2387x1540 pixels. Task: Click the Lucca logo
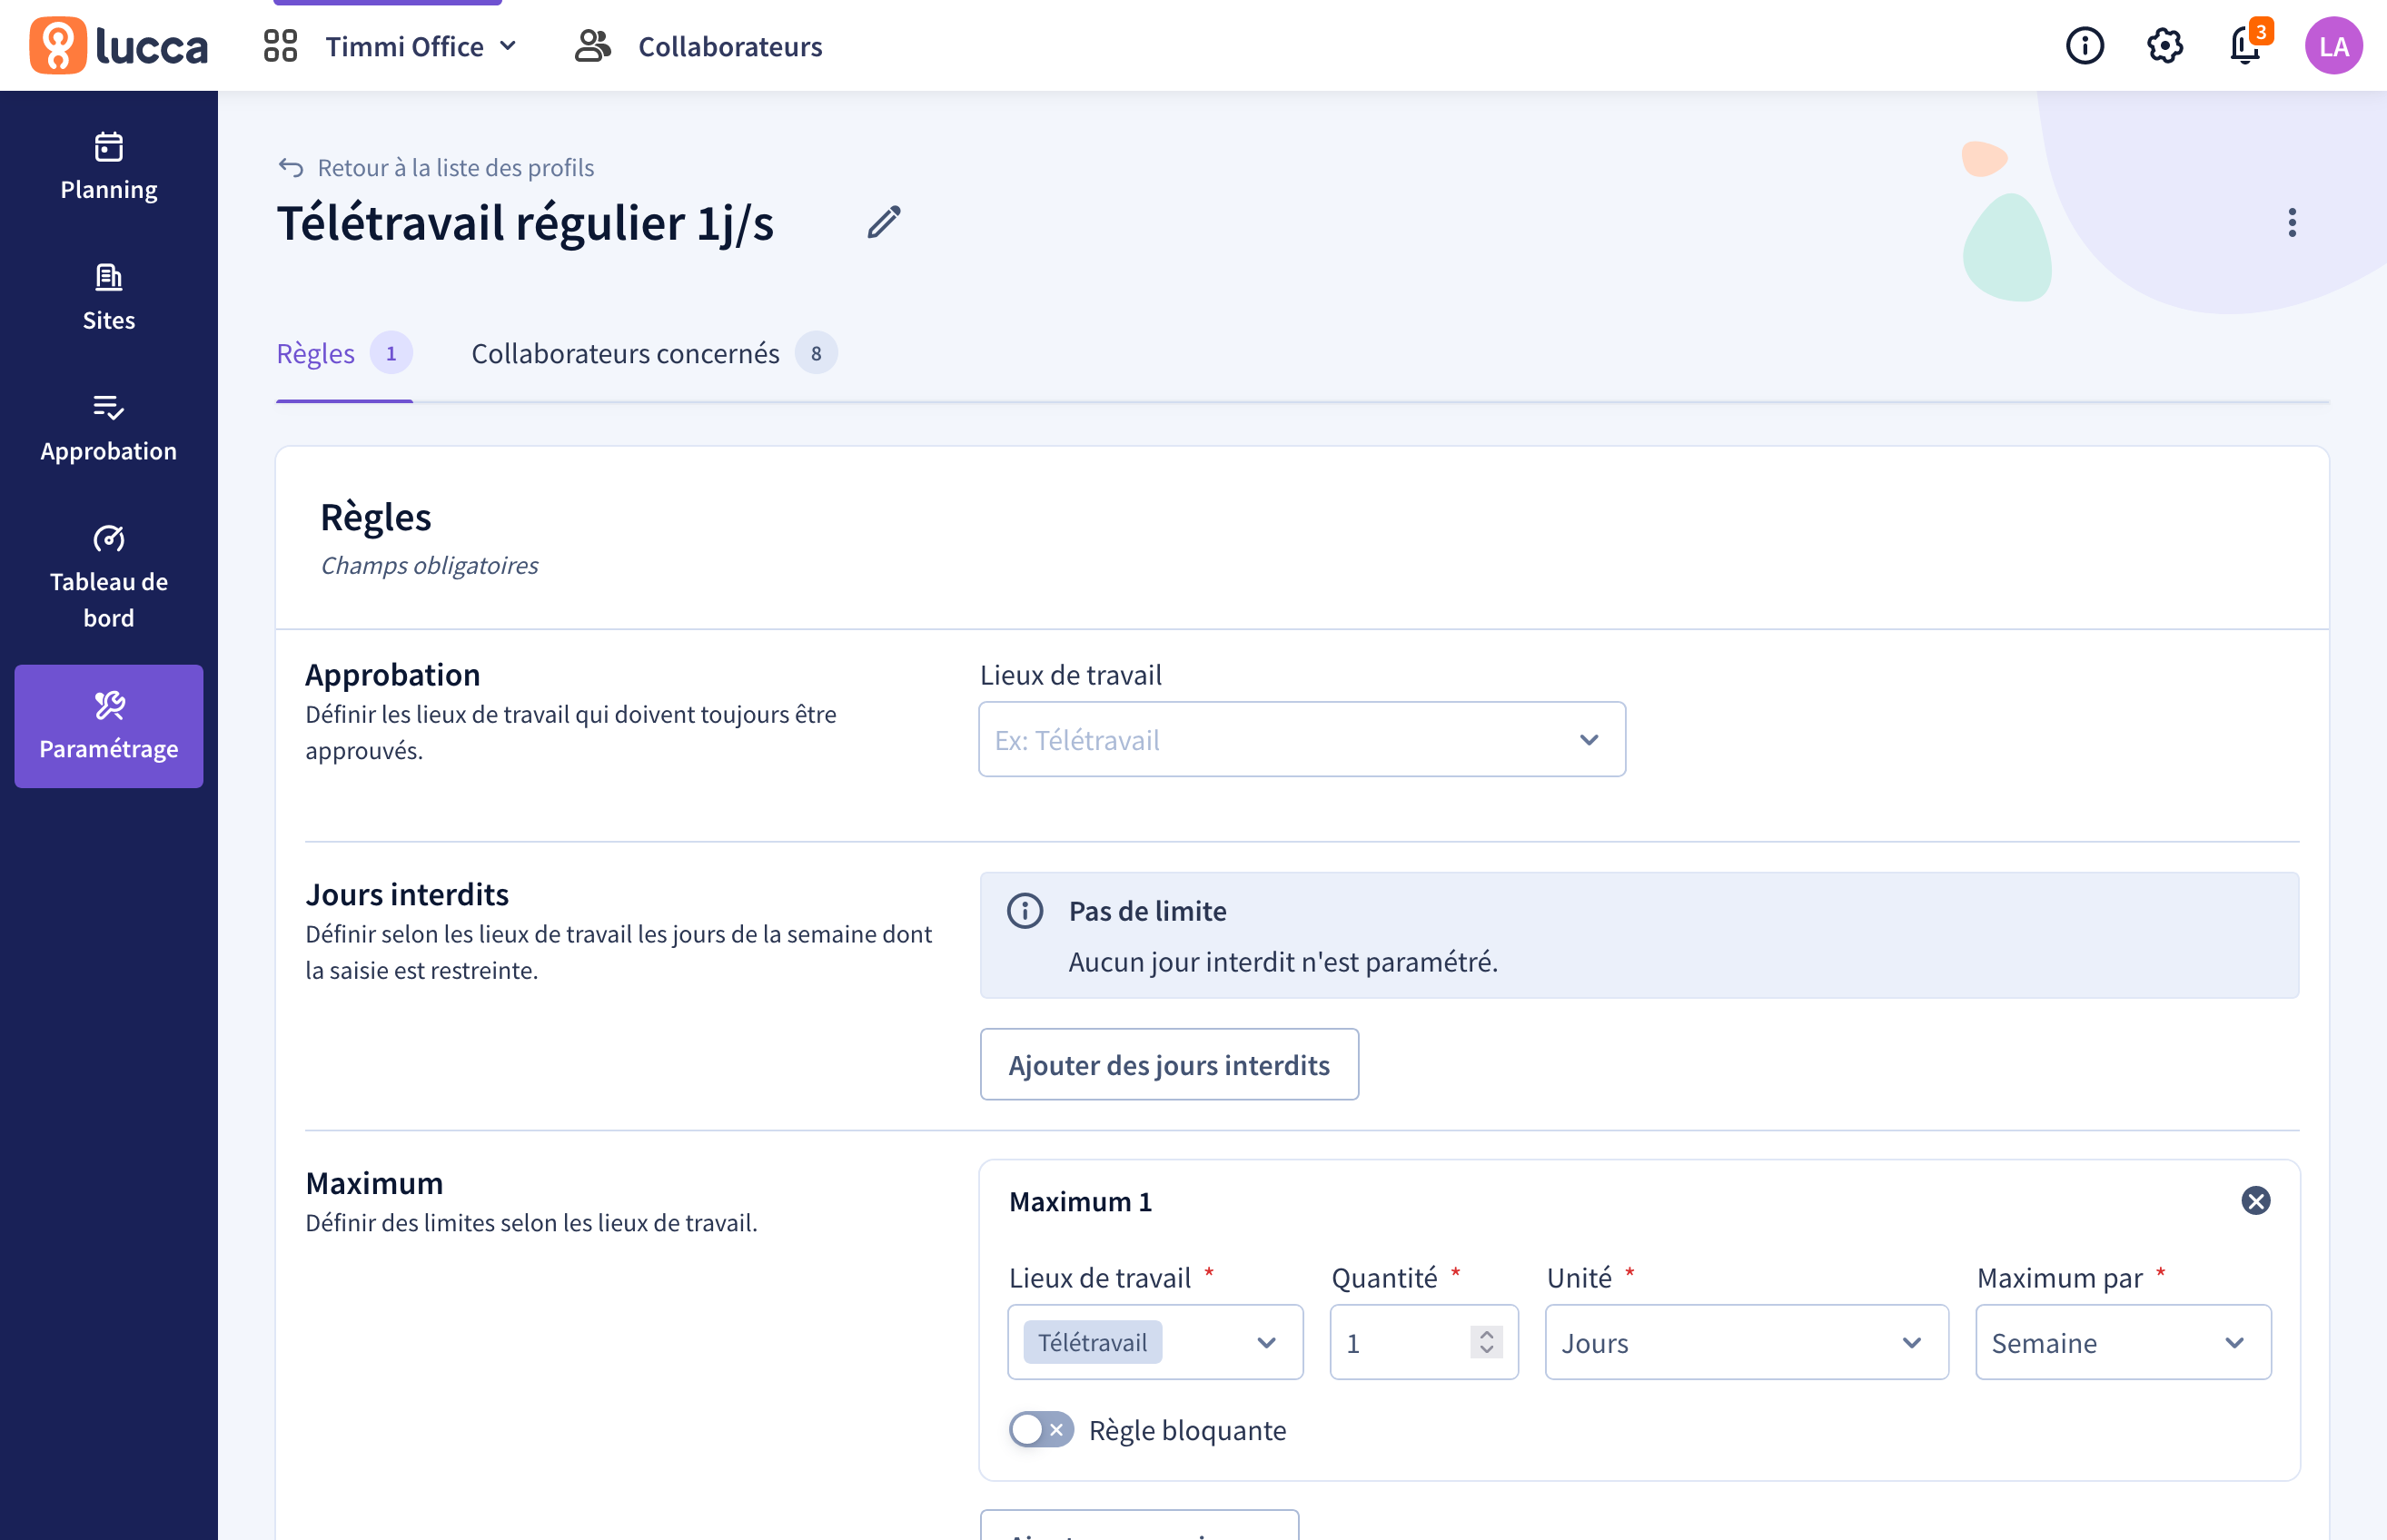click(x=119, y=46)
